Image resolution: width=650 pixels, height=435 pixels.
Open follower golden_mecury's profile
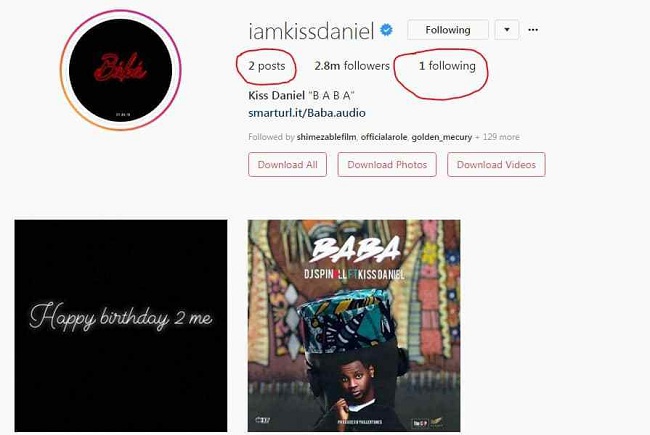[x=441, y=137]
